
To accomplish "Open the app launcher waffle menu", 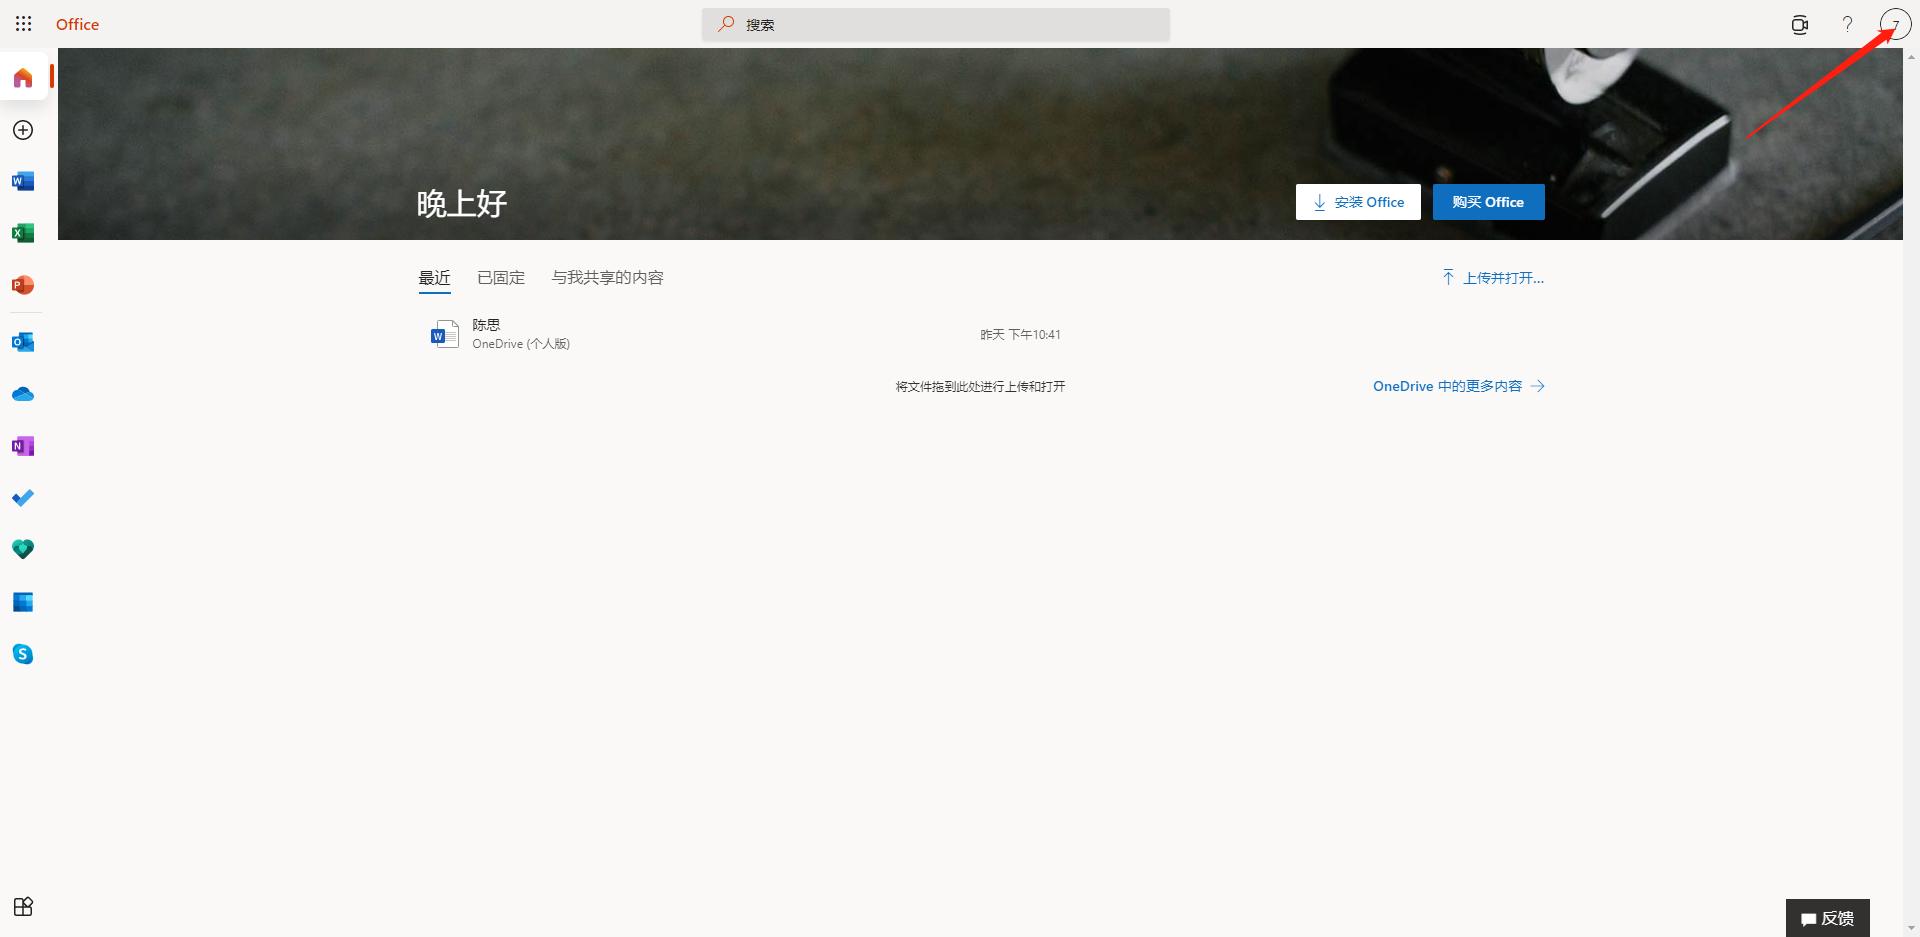I will (x=24, y=24).
